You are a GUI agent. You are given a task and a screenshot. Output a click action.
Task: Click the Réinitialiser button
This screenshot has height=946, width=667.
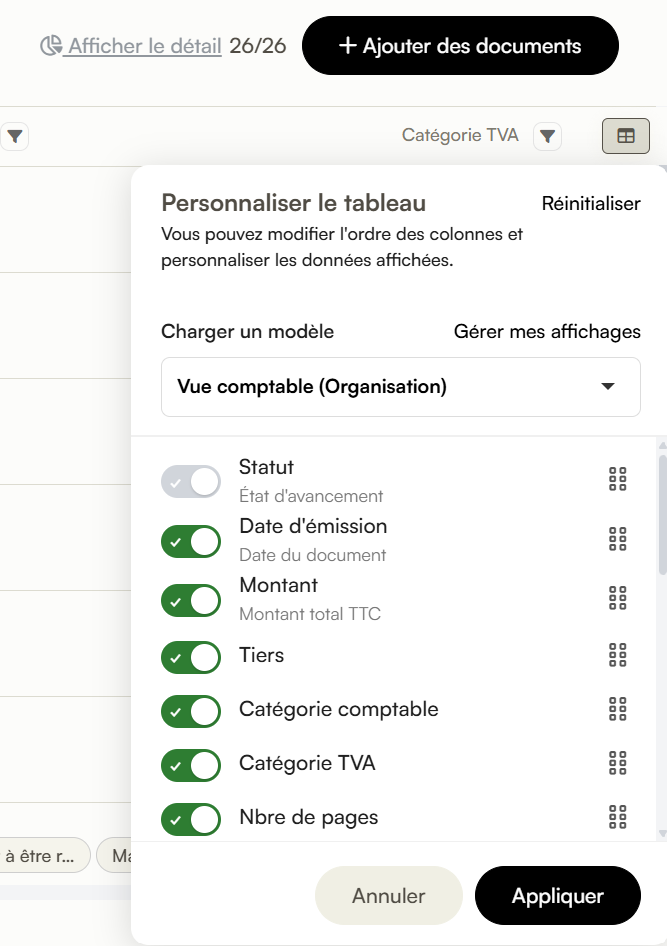point(591,203)
